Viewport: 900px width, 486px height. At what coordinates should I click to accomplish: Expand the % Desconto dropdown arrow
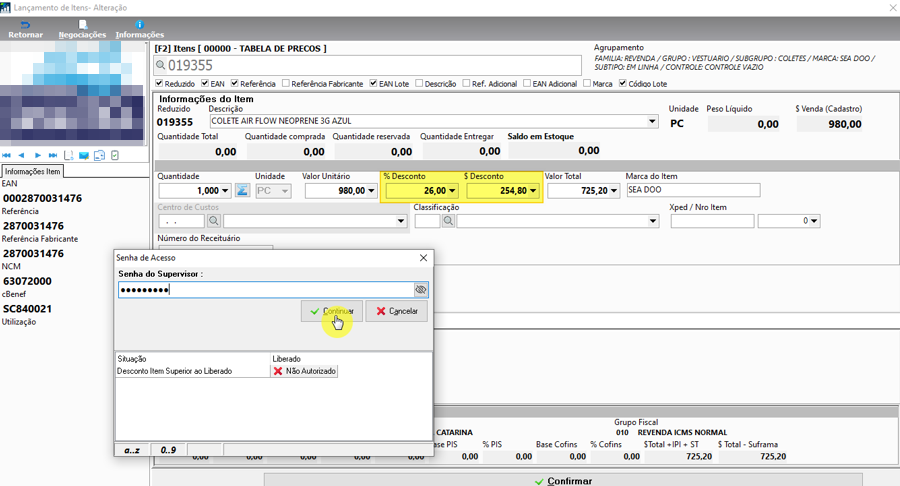pyautogui.click(x=452, y=190)
